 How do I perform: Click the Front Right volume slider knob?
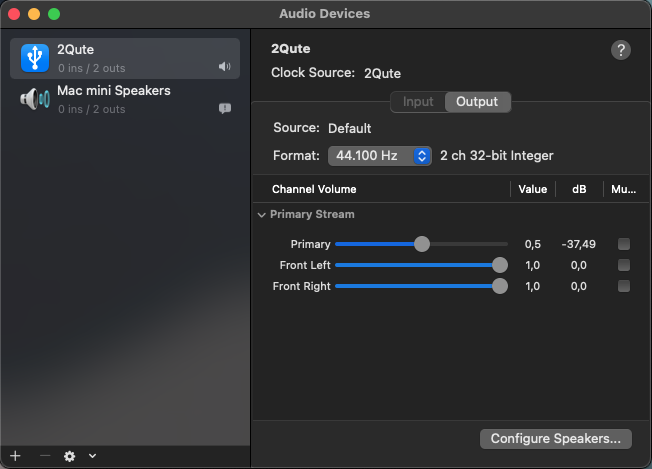pos(499,286)
